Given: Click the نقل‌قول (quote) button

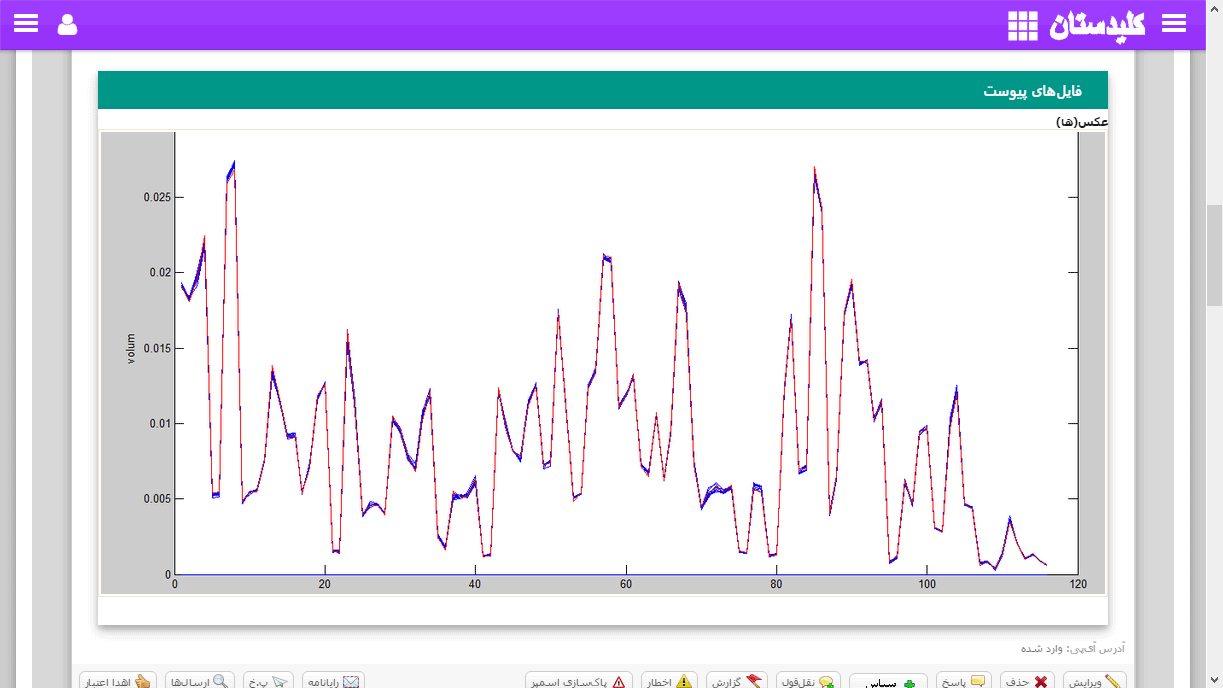Looking at the screenshot, I should point(808,681).
